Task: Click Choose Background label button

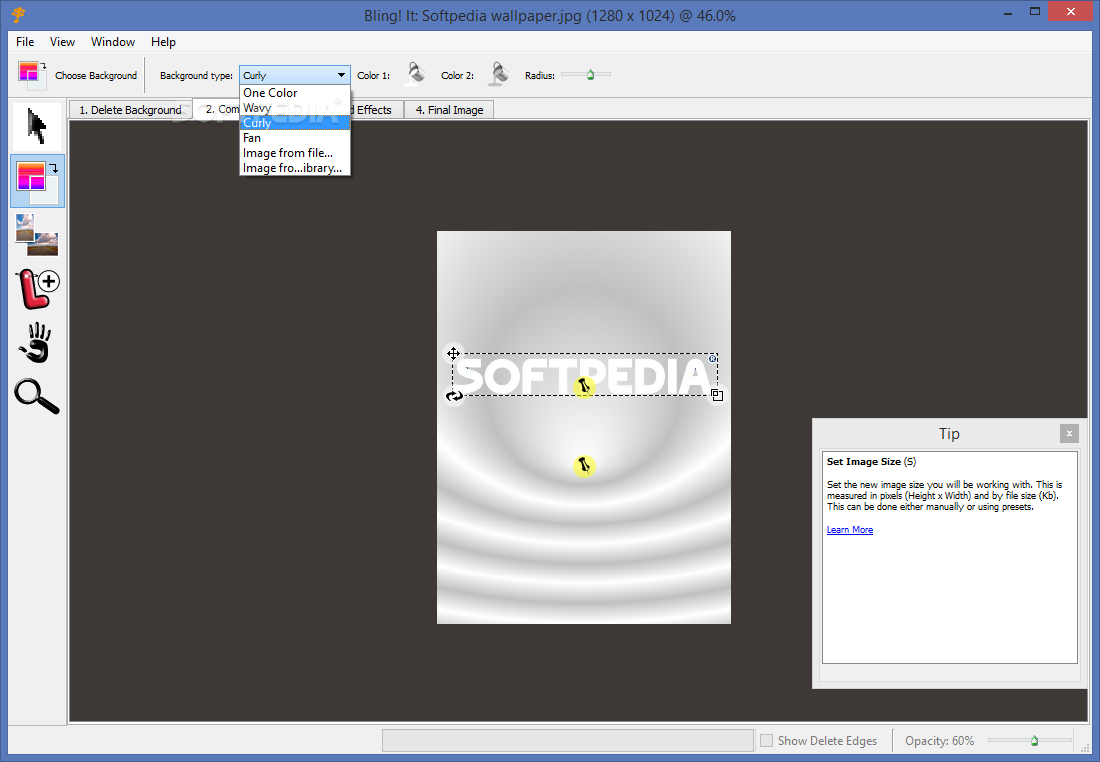Action: point(96,75)
